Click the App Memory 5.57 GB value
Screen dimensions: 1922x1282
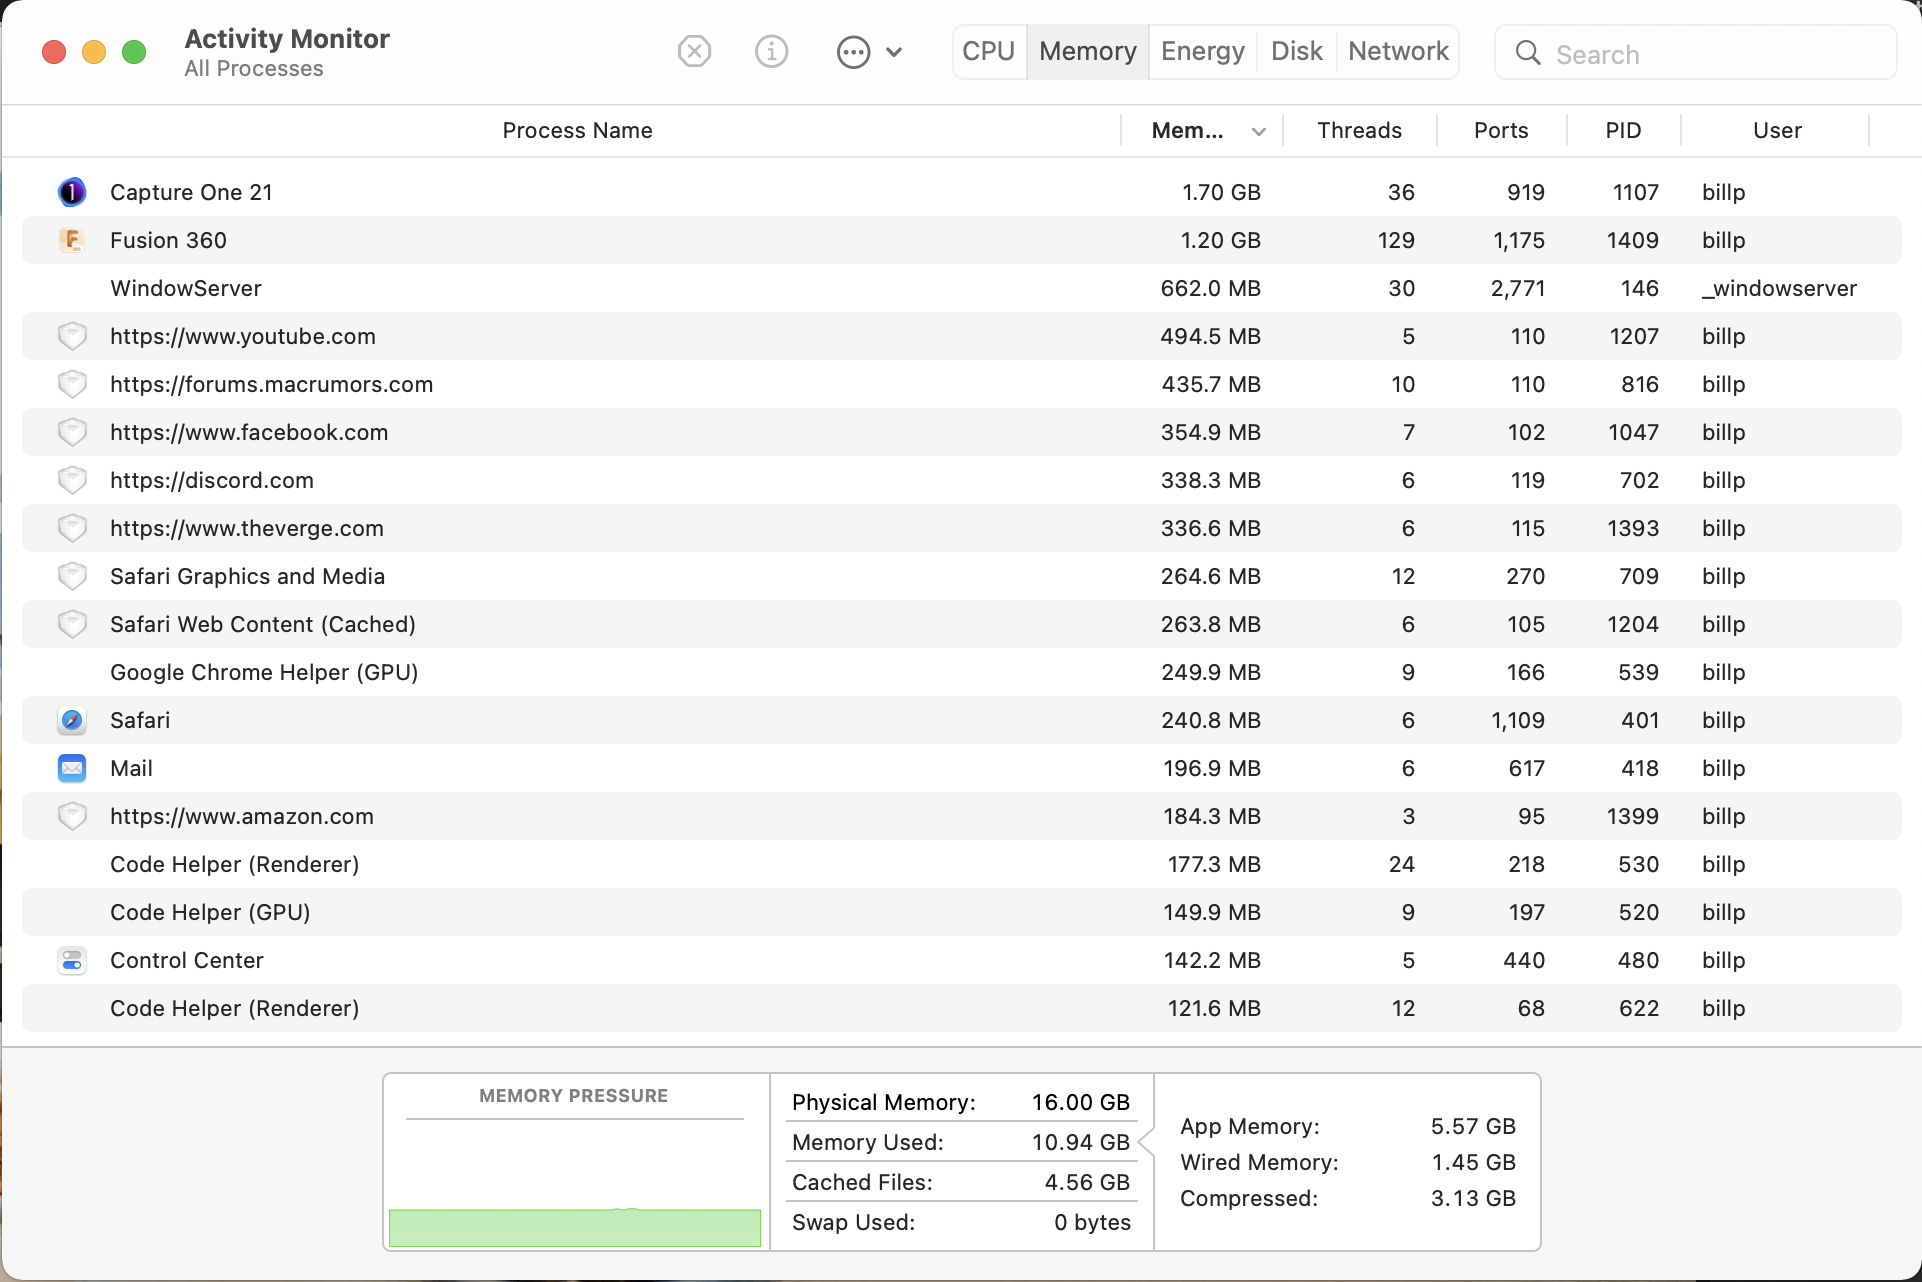coord(1473,1126)
